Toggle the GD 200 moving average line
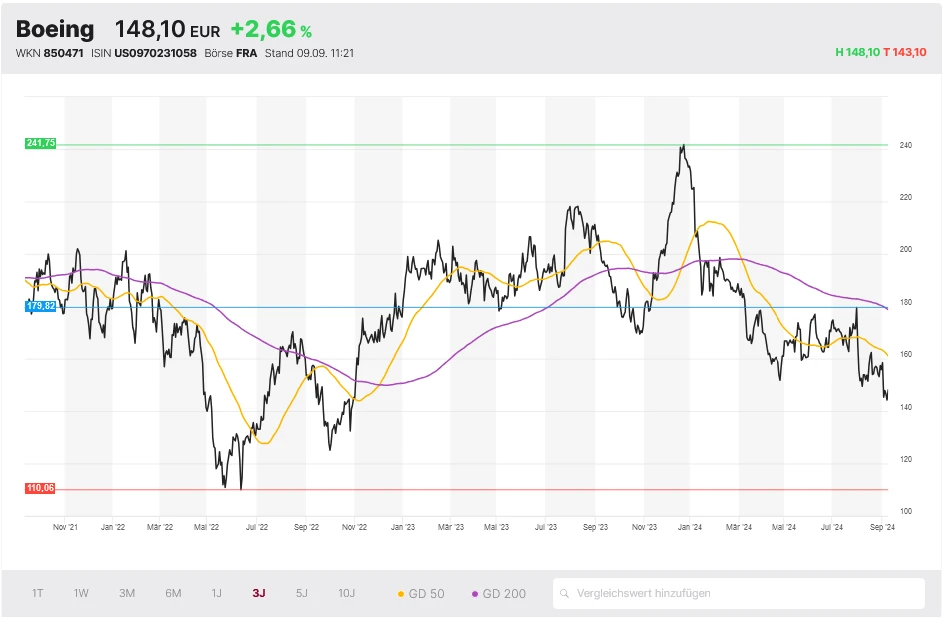 coord(498,593)
